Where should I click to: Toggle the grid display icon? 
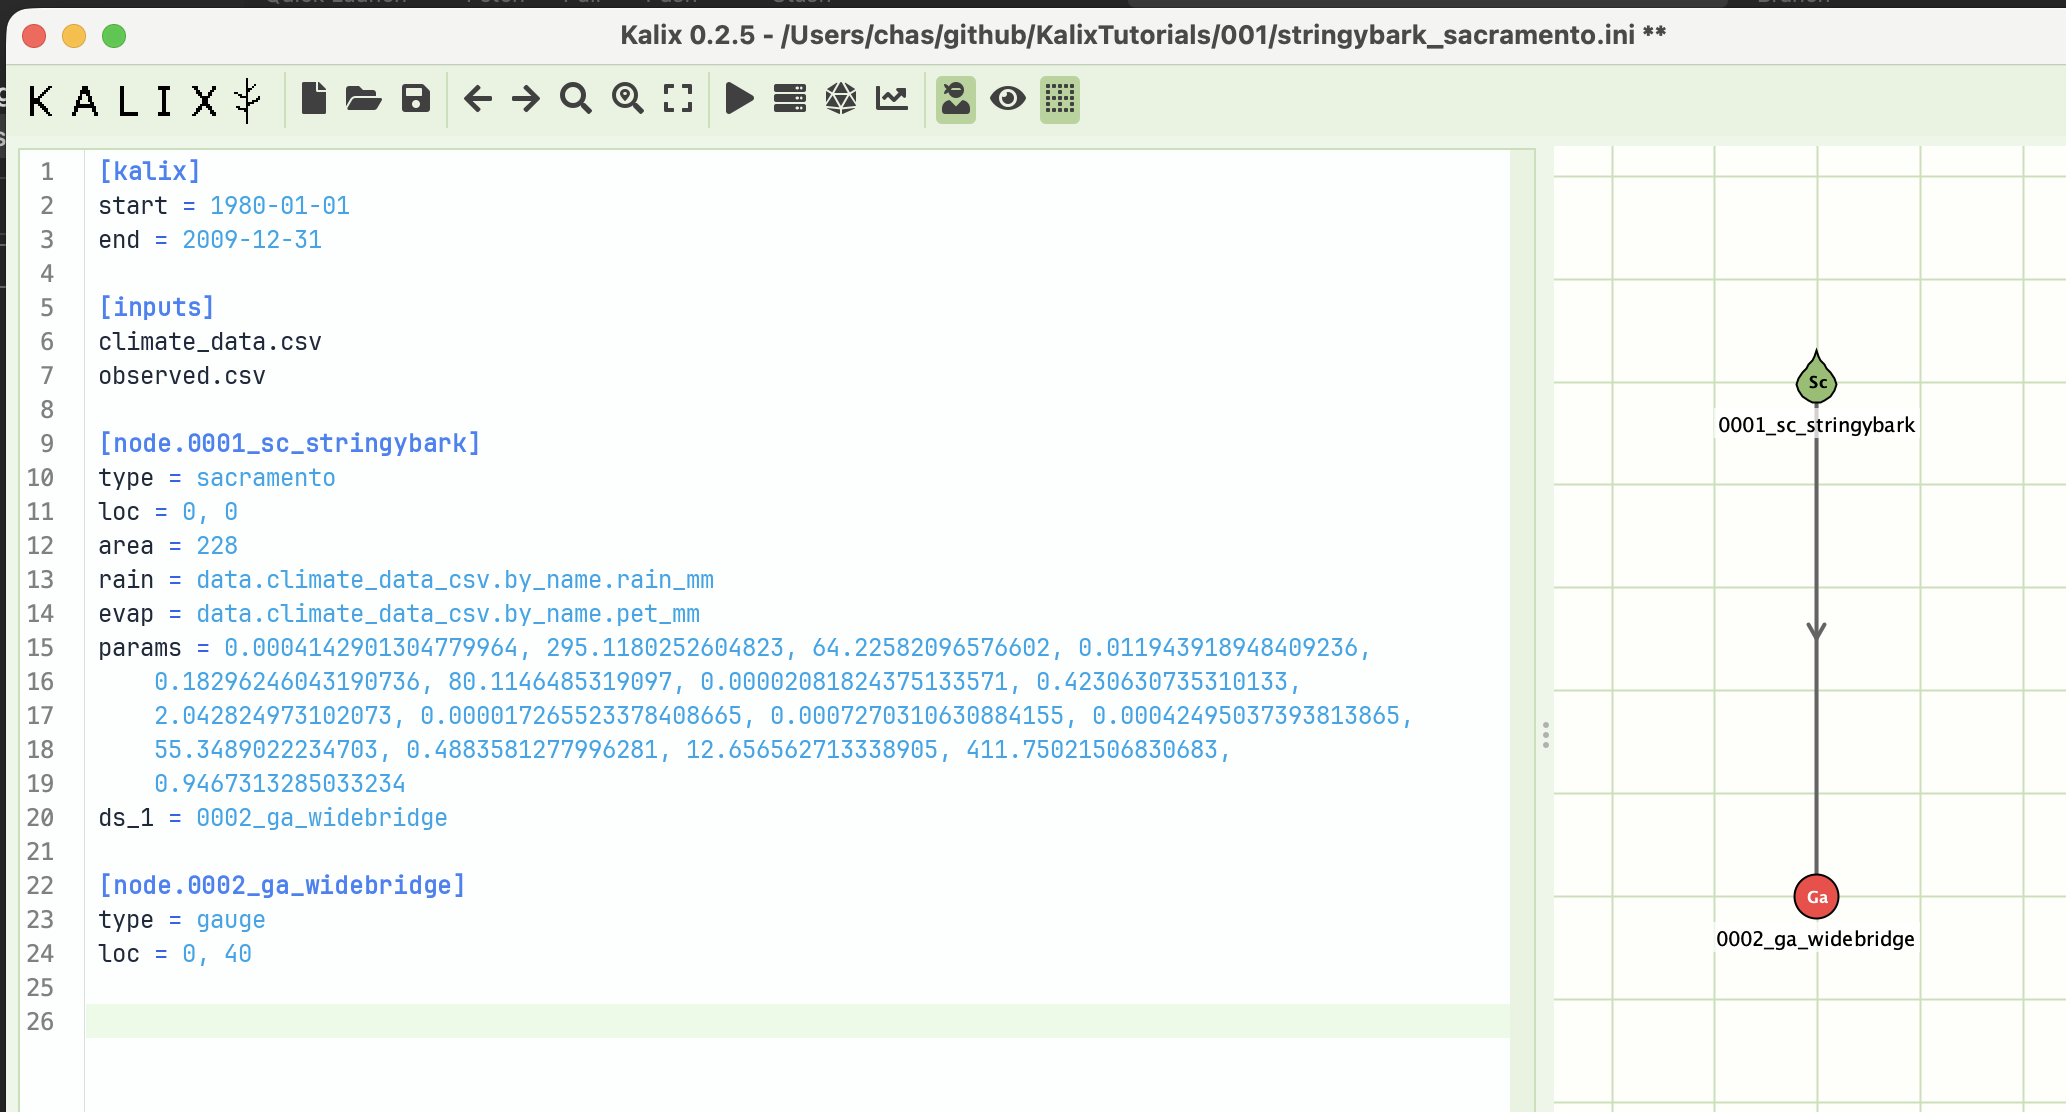1060,99
